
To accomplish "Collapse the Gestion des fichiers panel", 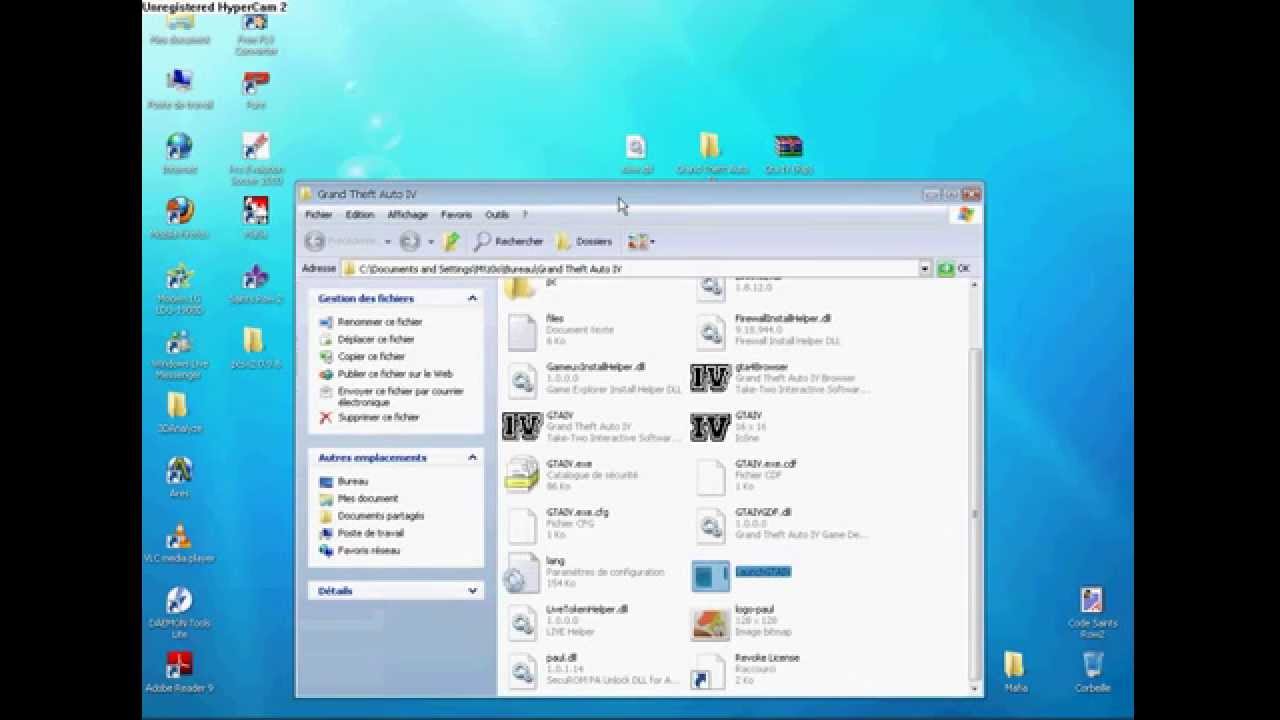I will point(472,298).
